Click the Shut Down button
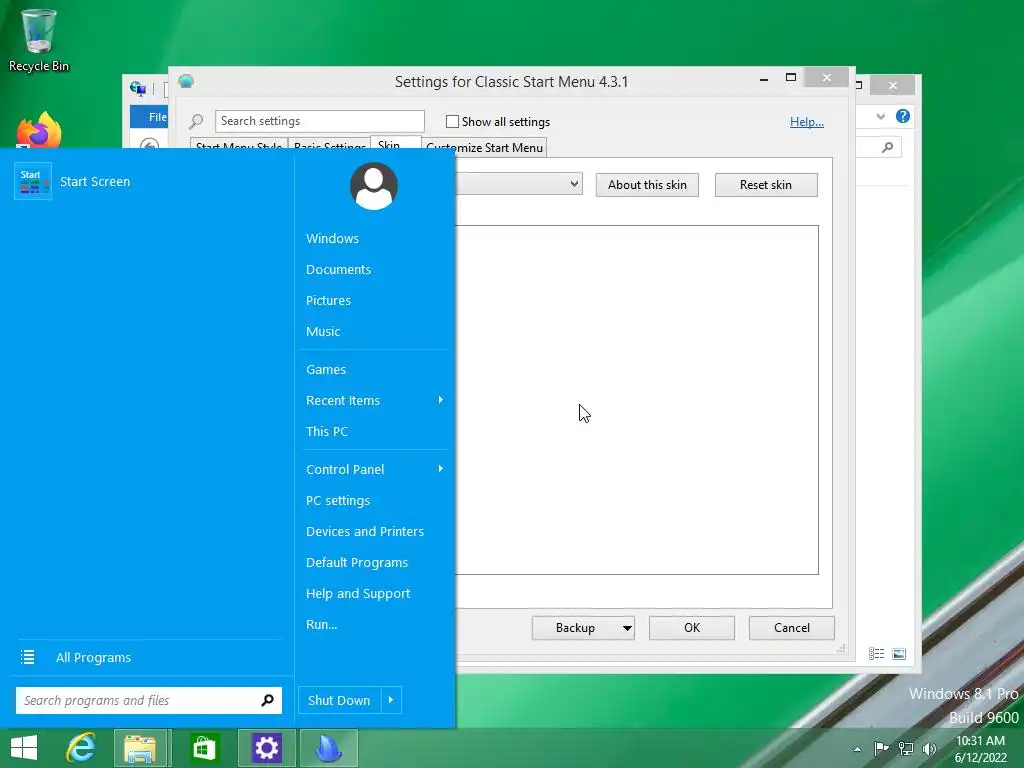Screen dimensions: 1024x768 pyautogui.click(x=339, y=700)
